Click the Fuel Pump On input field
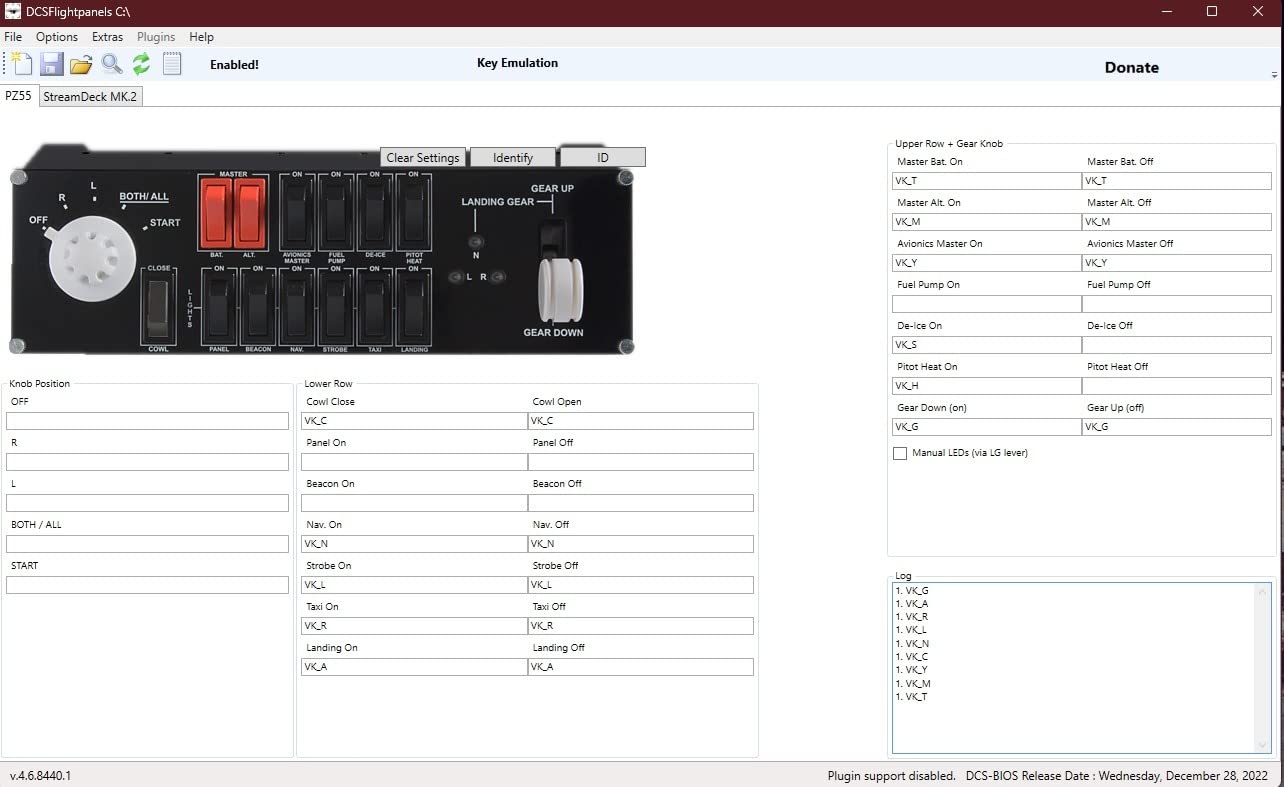Image resolution: width=1284 pixels, height=787 pixels. click(986, 304)
